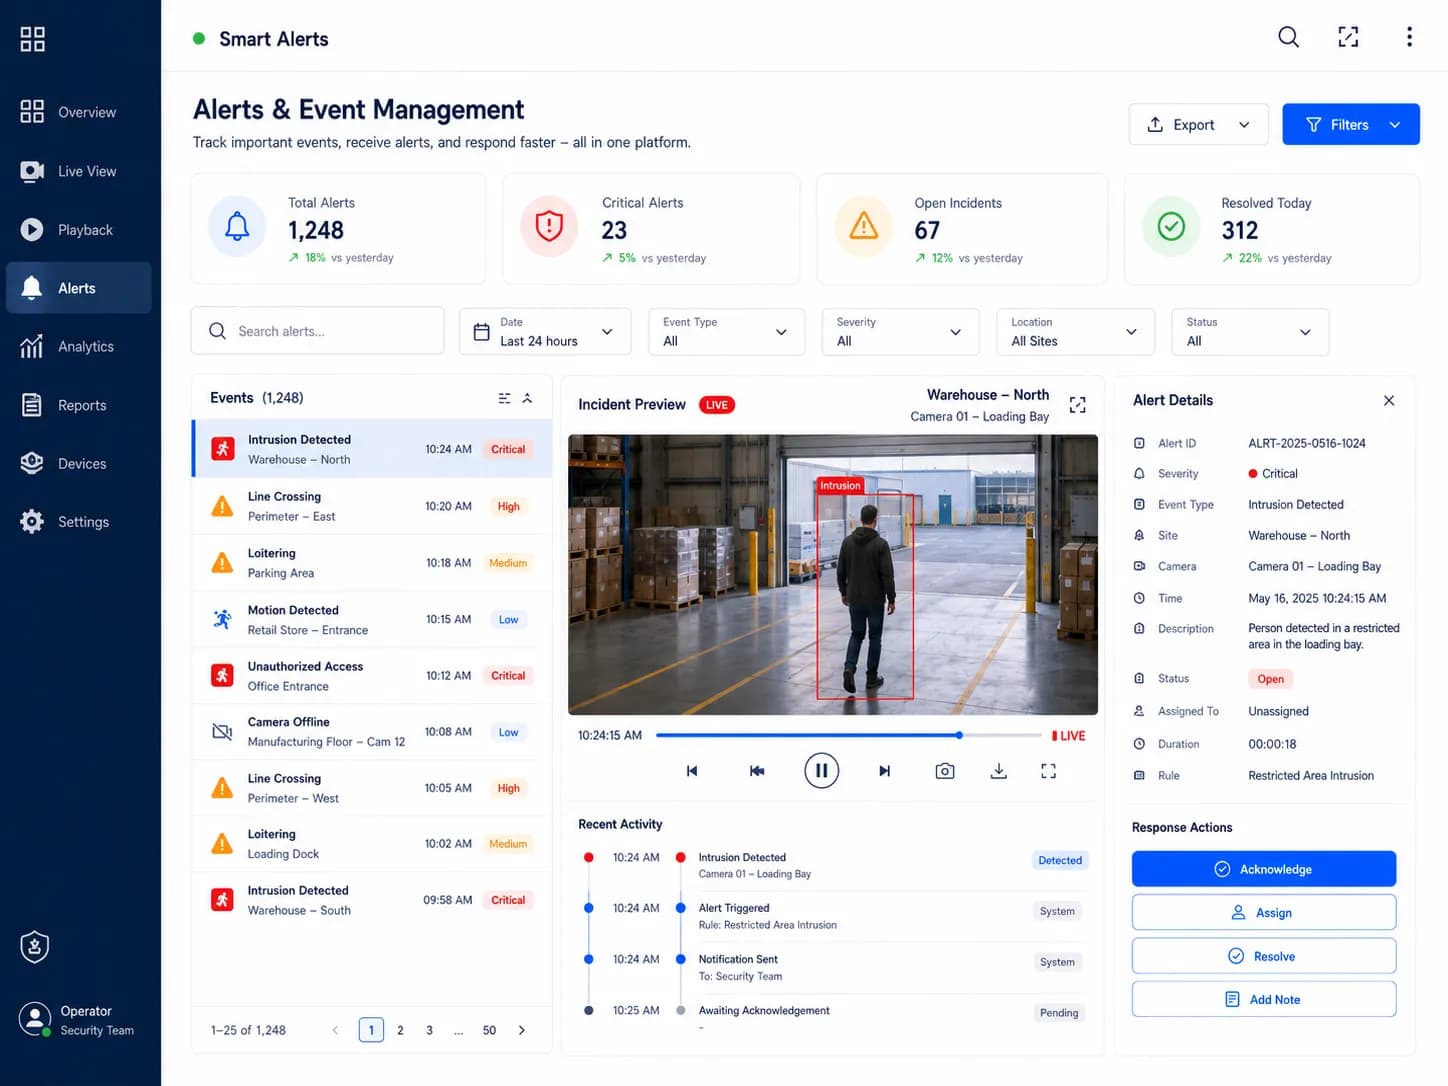Click the video timeline progress slider handle
This screenshot has width=1448, height=1086.
click(x=959, y=735)
